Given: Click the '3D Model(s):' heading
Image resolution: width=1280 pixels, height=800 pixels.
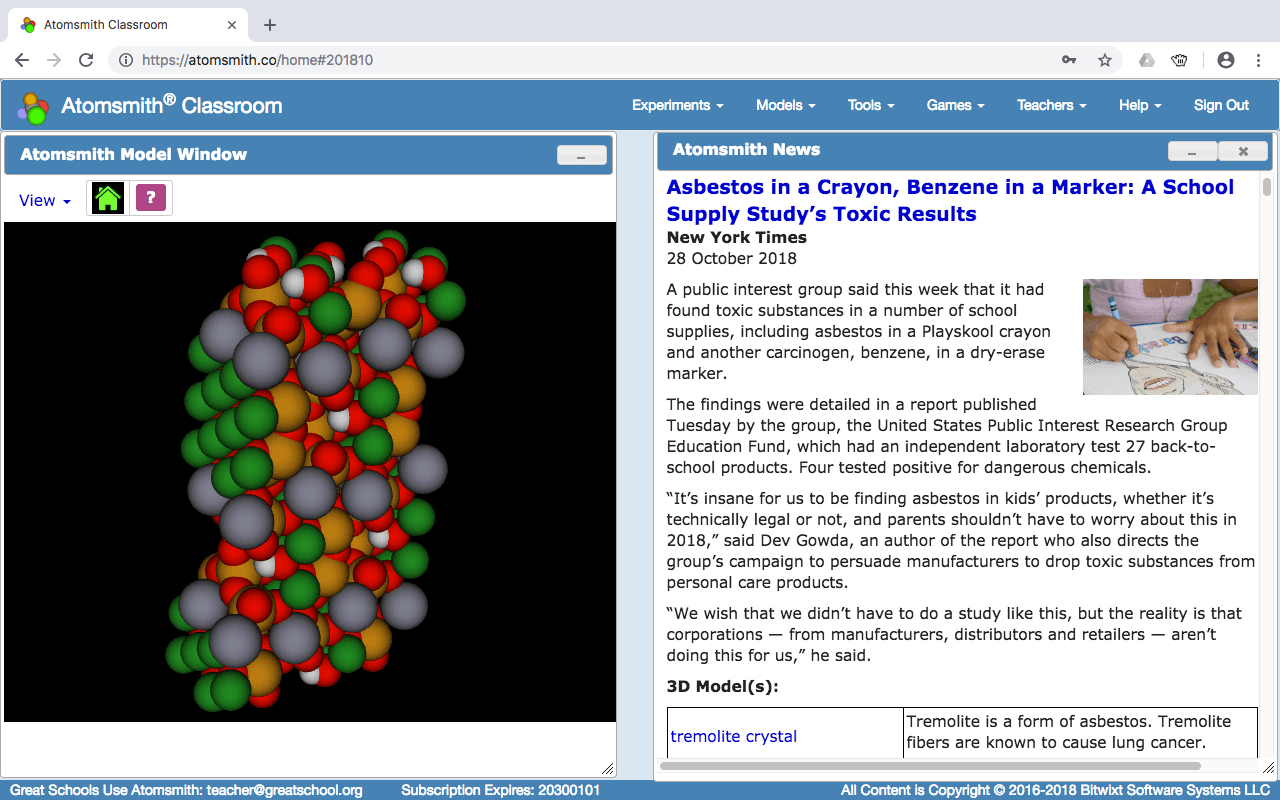Looking at the screenshot, I should point(723,687).
